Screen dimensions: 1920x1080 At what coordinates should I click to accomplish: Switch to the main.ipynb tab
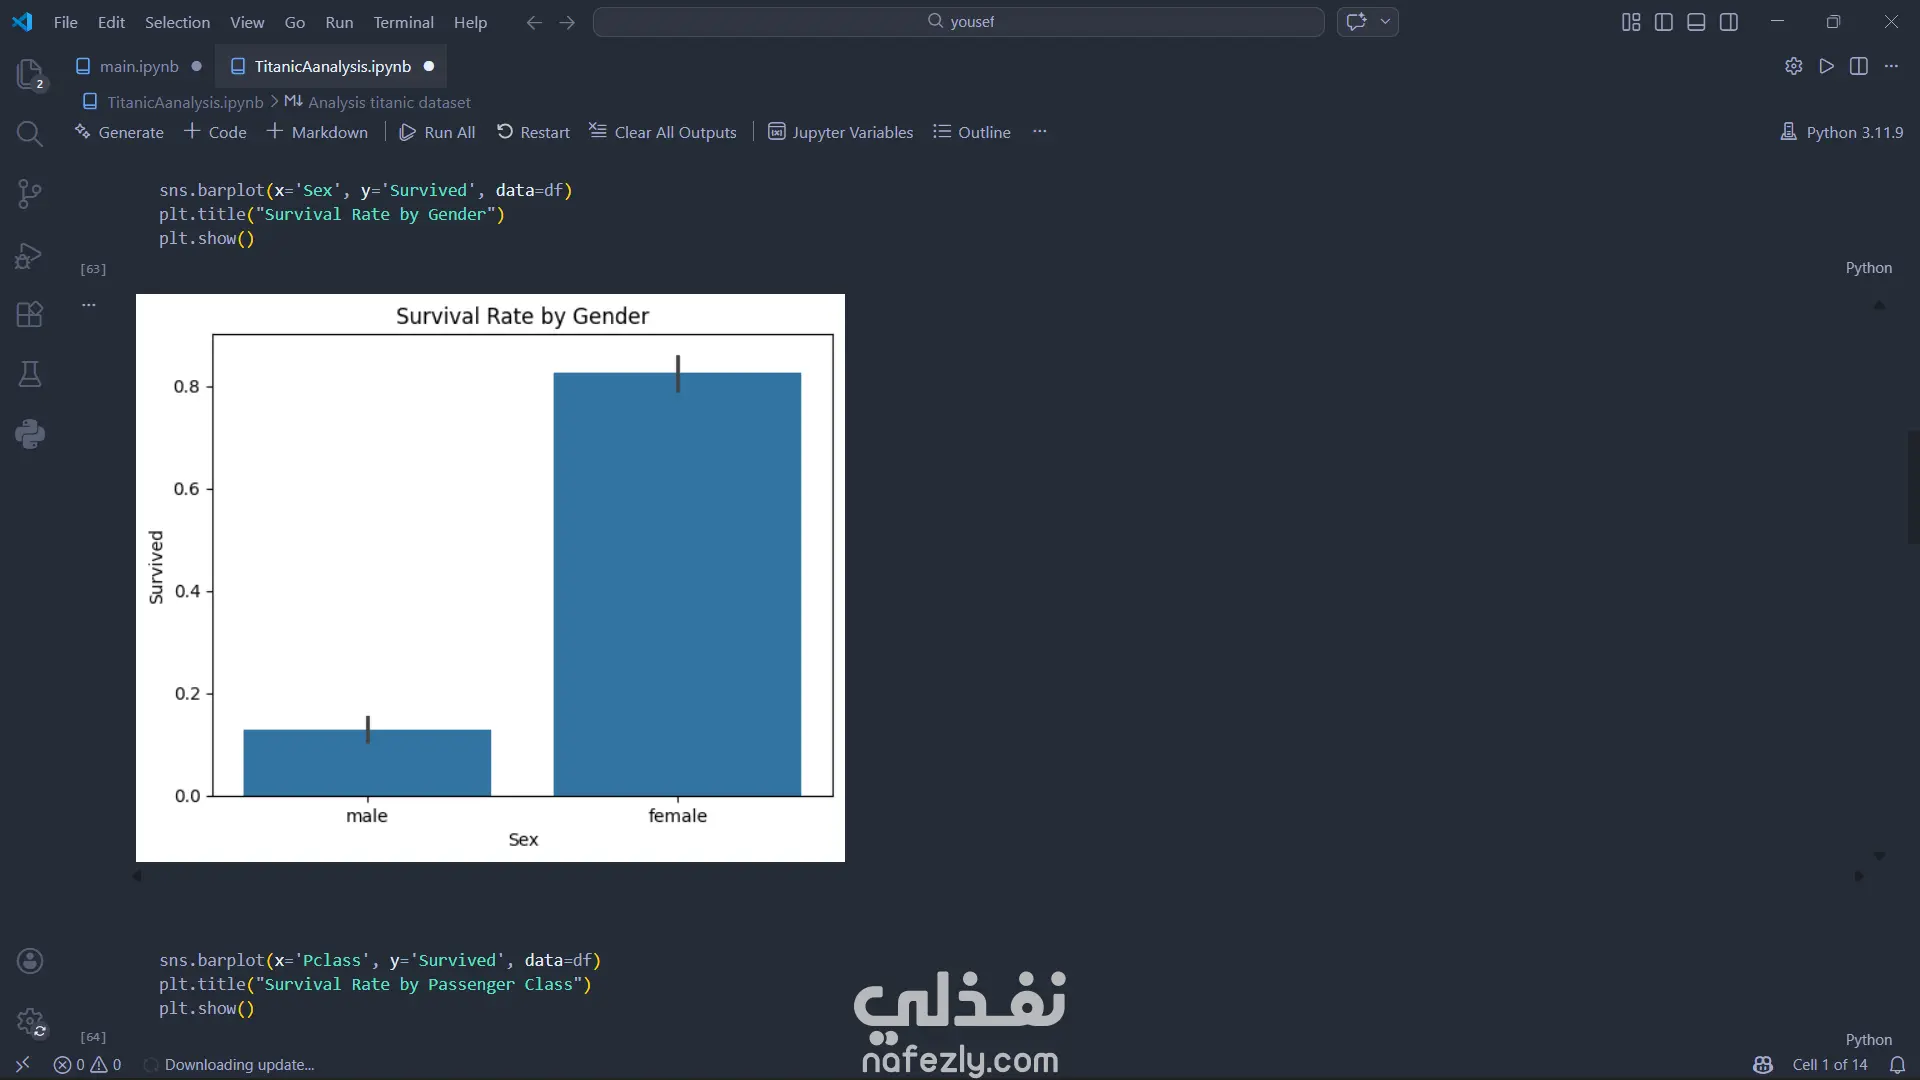click(139, 66)
